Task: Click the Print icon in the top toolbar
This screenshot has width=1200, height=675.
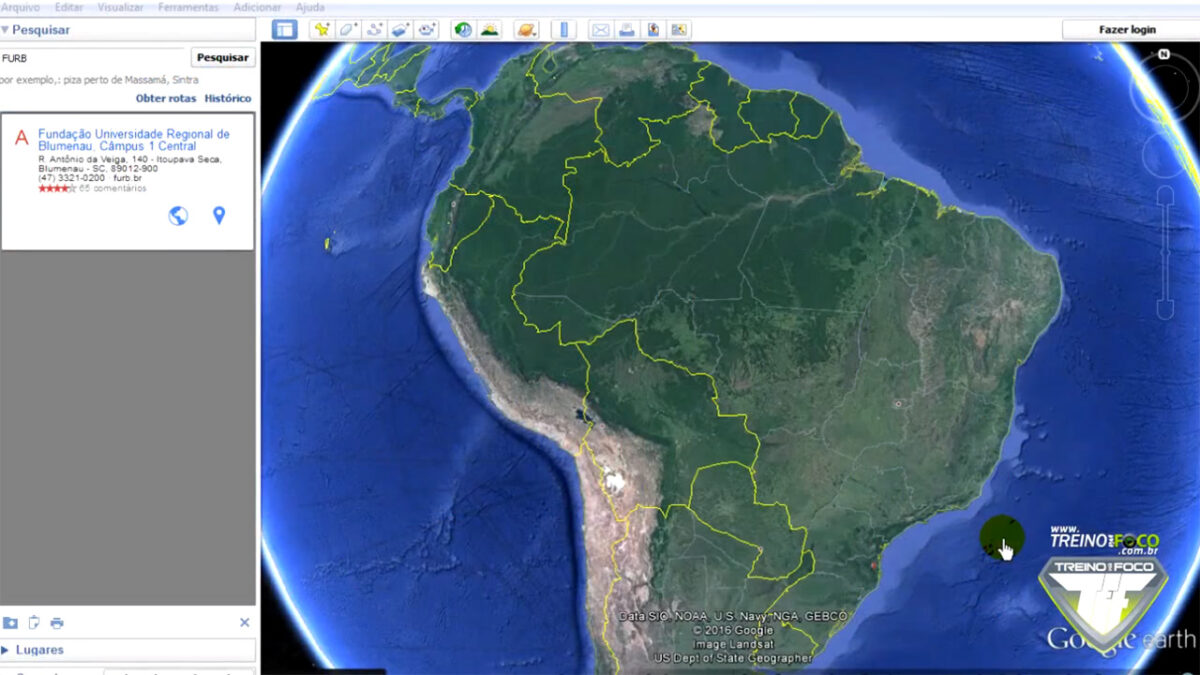Action: click(627, 29)
